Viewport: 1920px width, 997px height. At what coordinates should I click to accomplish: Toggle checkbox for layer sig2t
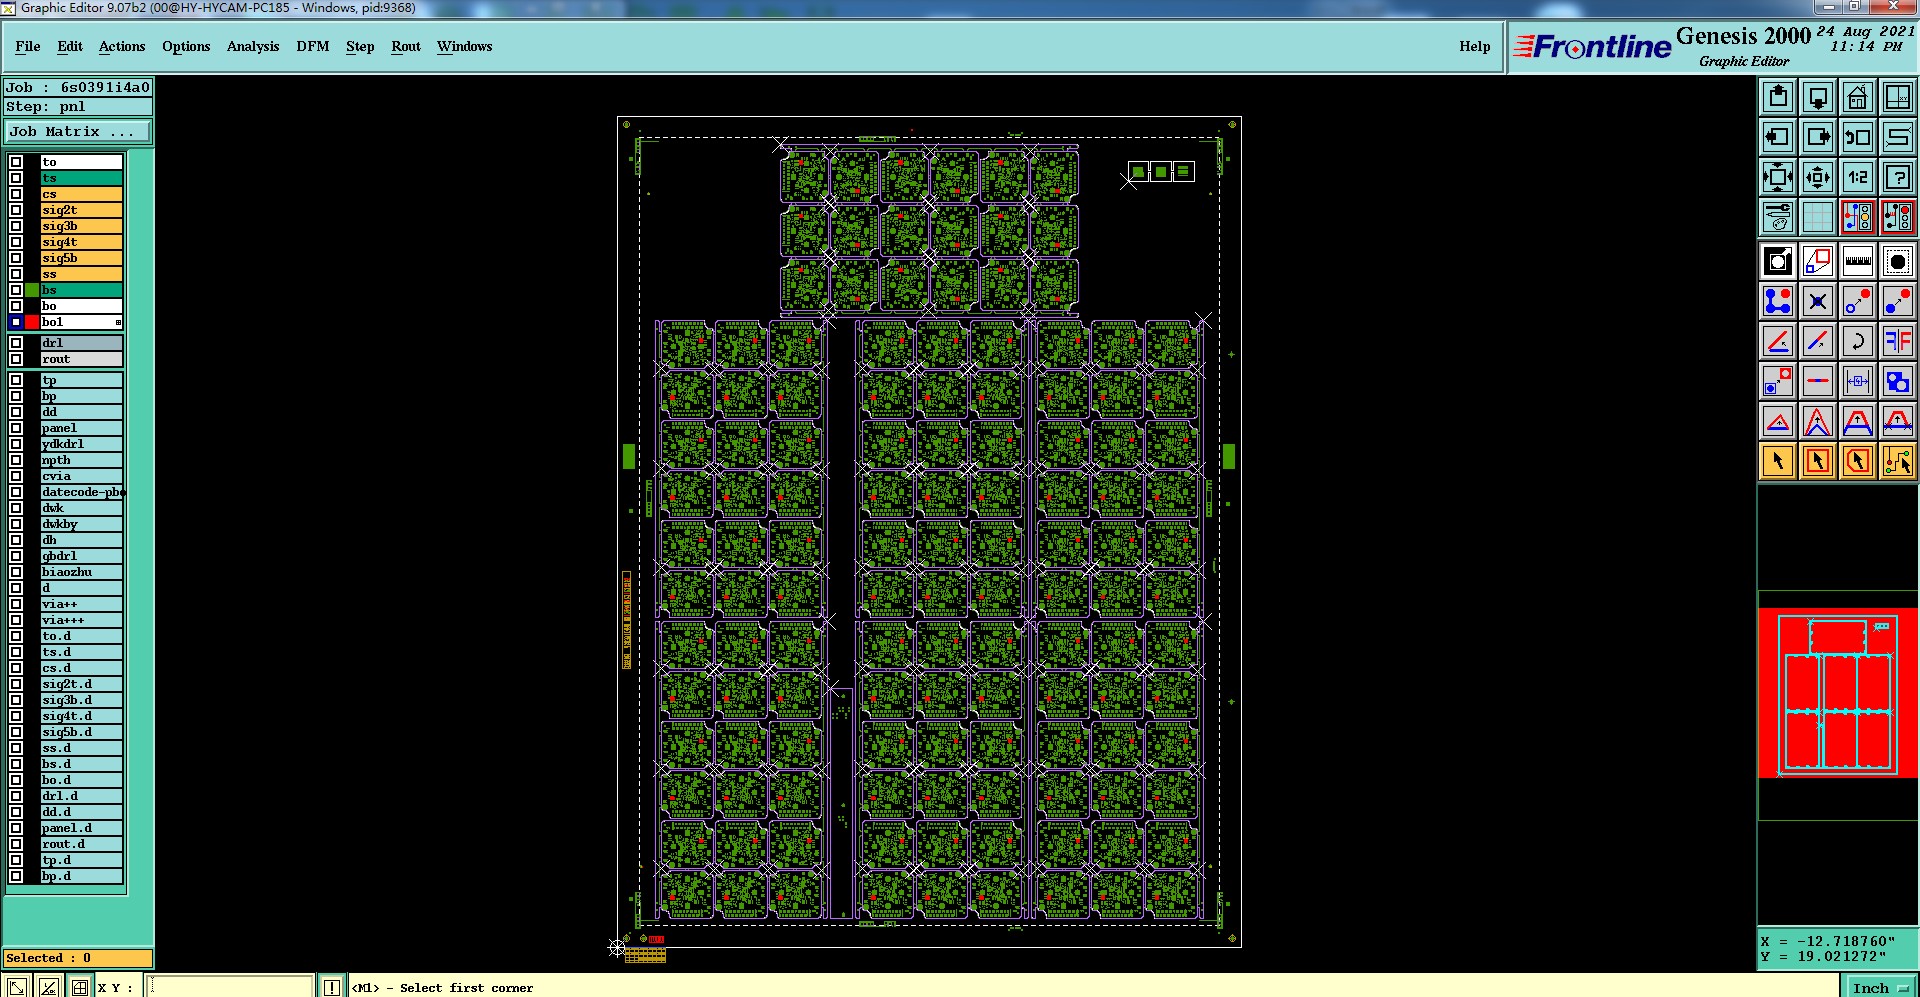(x=16, y=210)
